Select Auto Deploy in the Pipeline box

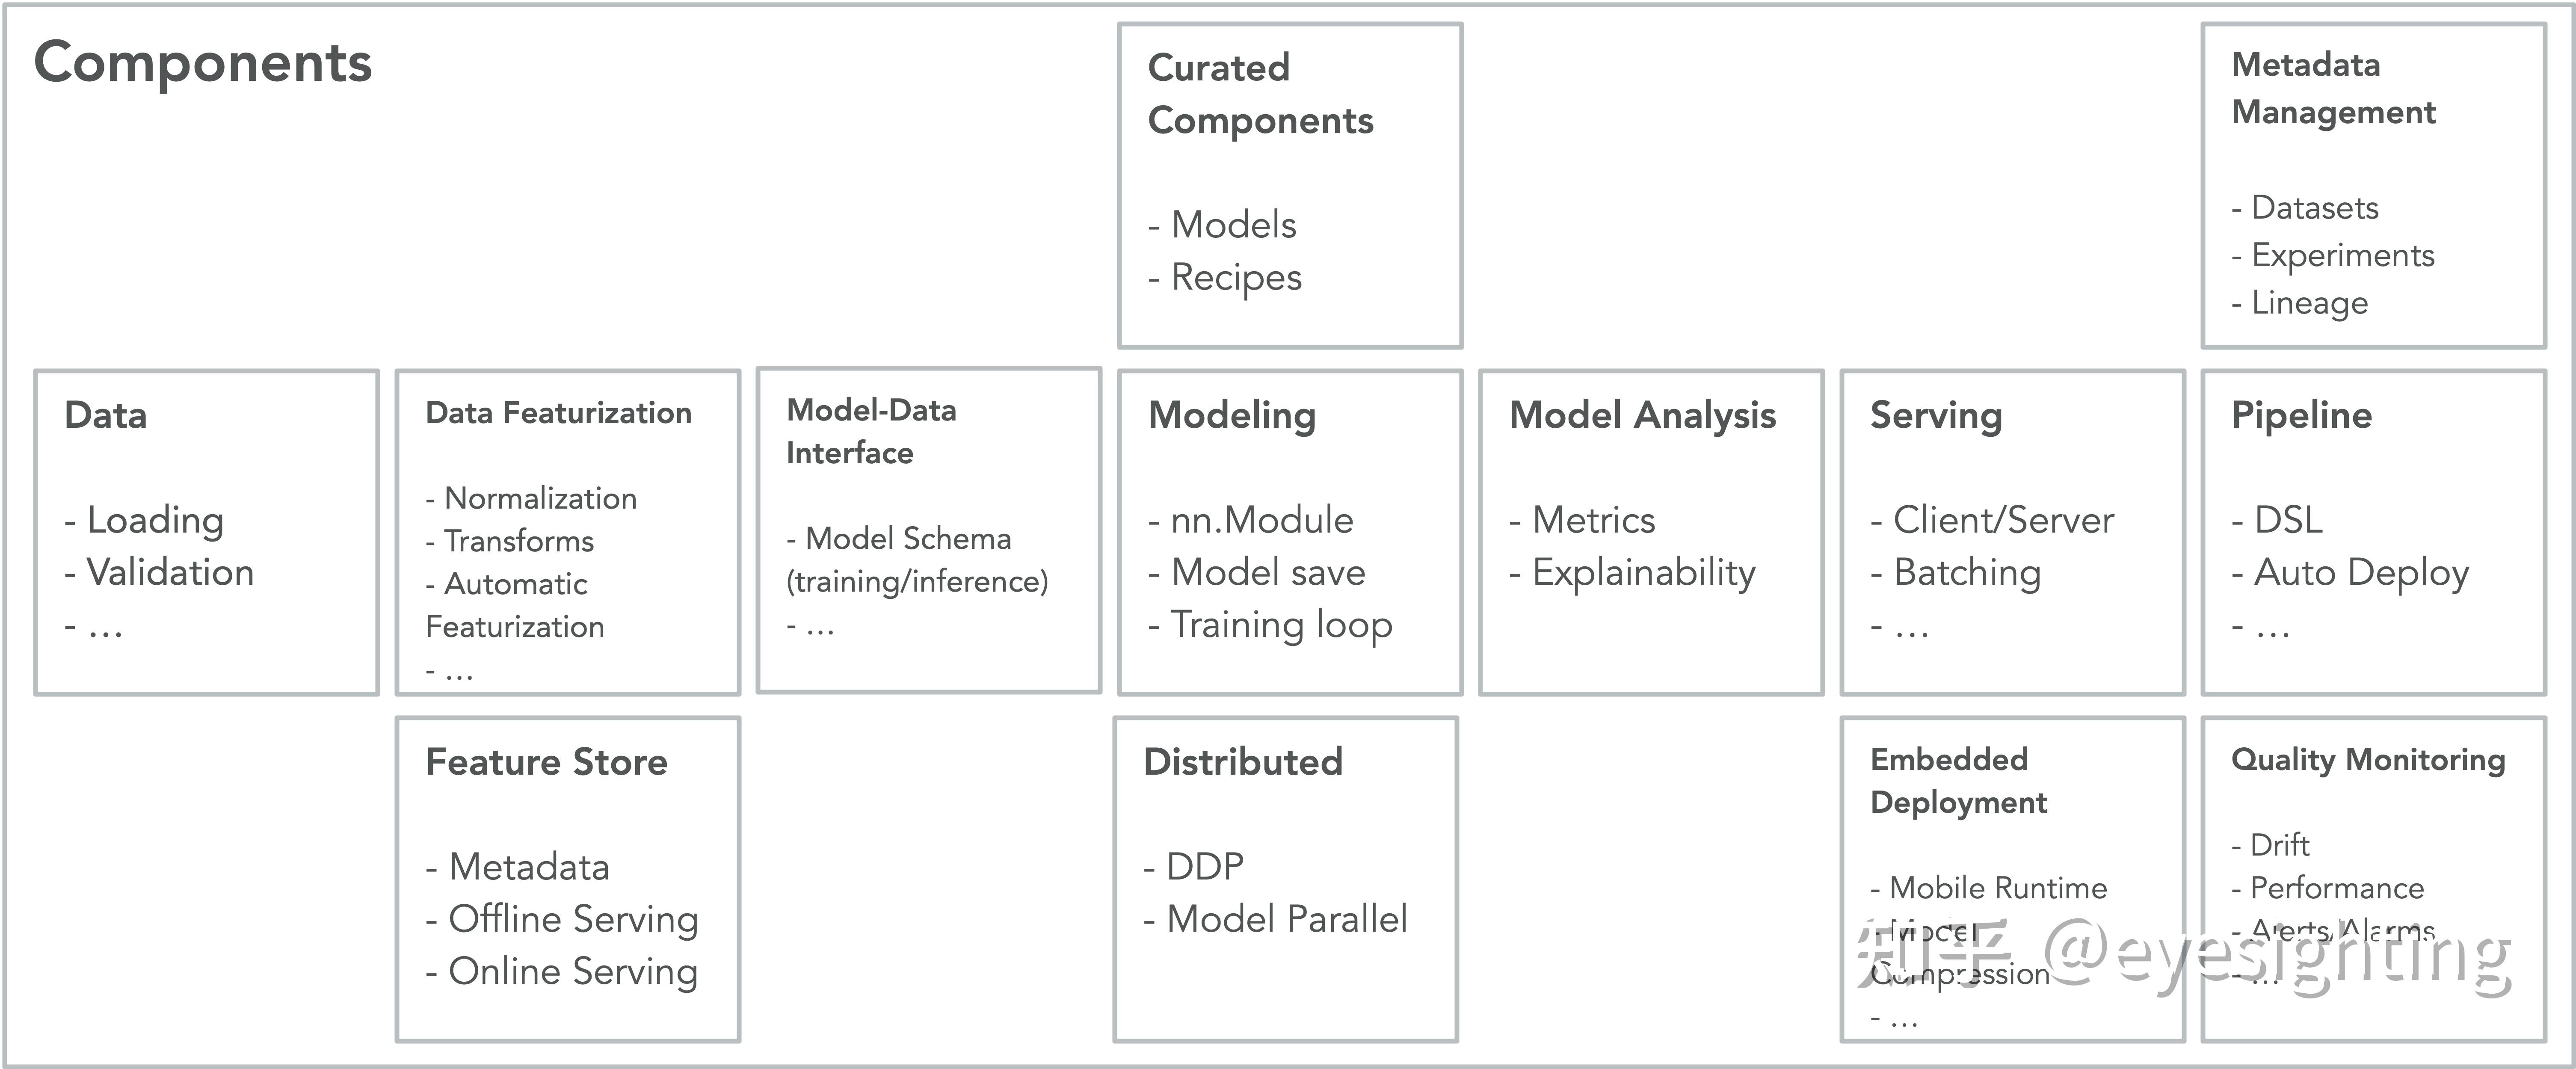point(2360,572)
